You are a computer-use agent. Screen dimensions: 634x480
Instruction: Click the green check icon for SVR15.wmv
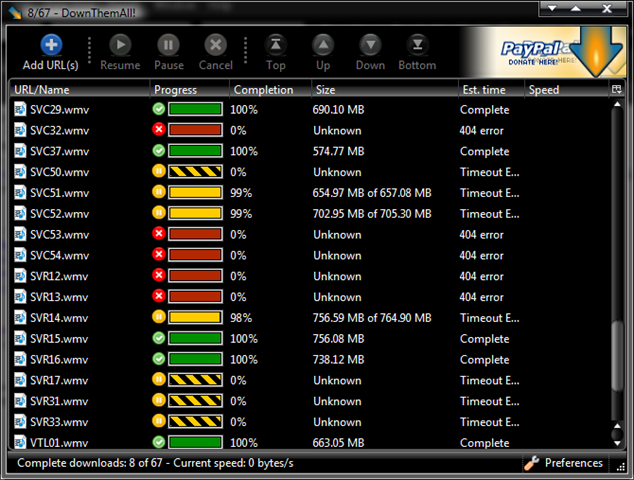pyautogui.click(x=159, y=338)
